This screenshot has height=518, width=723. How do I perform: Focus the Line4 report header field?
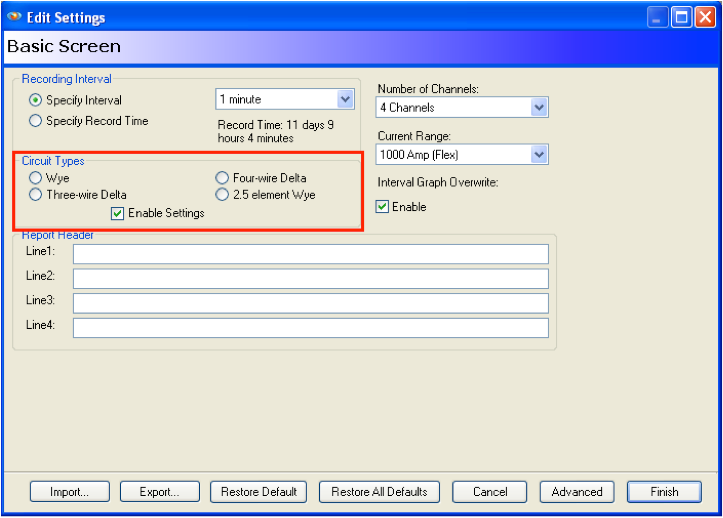[x=310, y=328]
